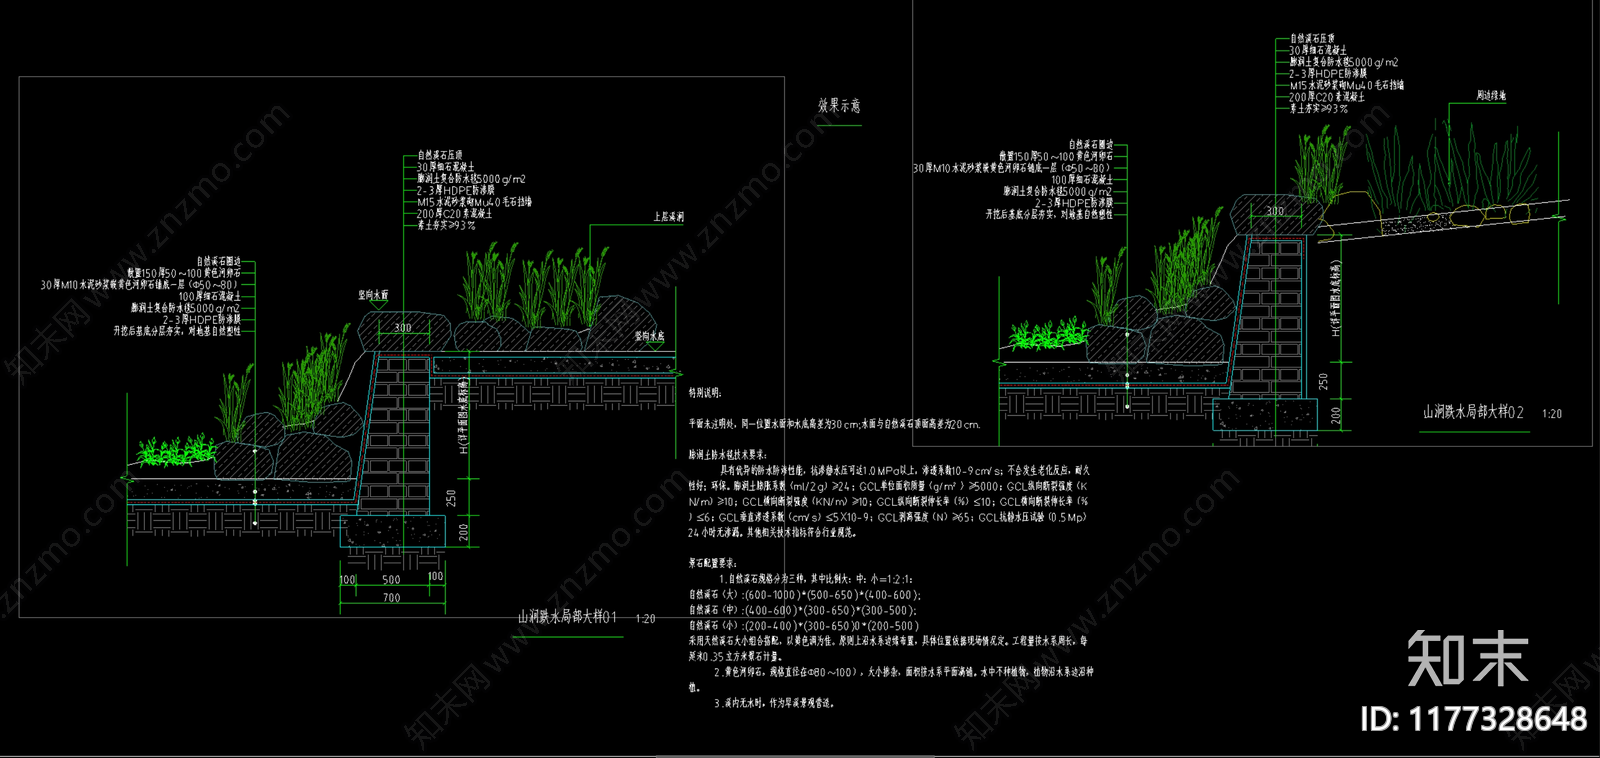Select the 上层溪涧 label in detail 01
This screenshot has height=758, width=1600.
click(x=668, y=217)
